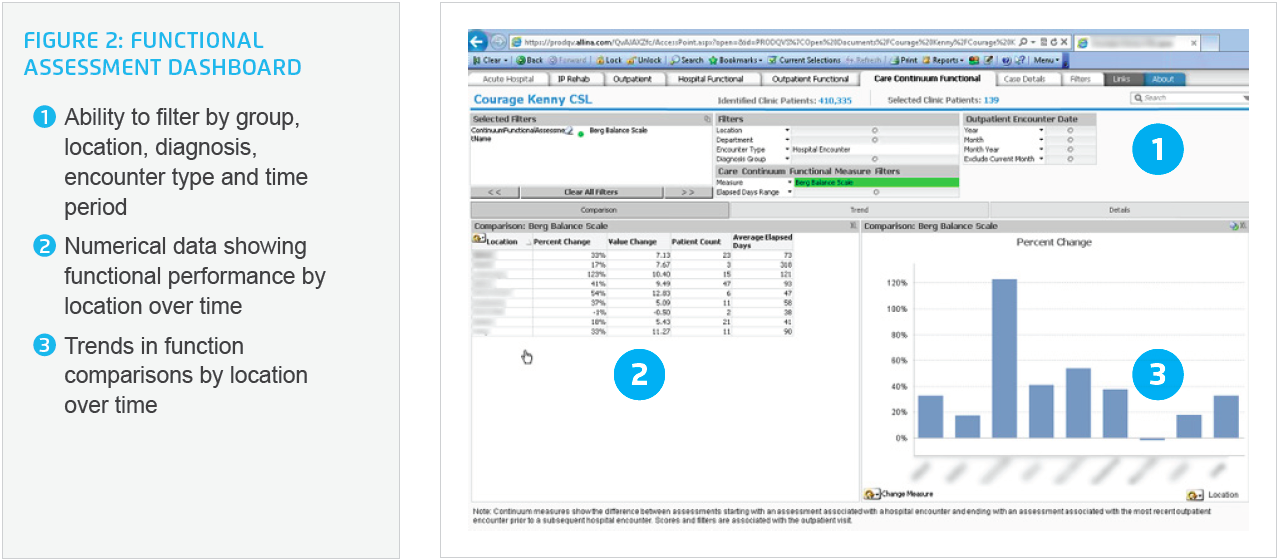Click the 410,335 Identified Clinic Patients value

coord(835,100)
